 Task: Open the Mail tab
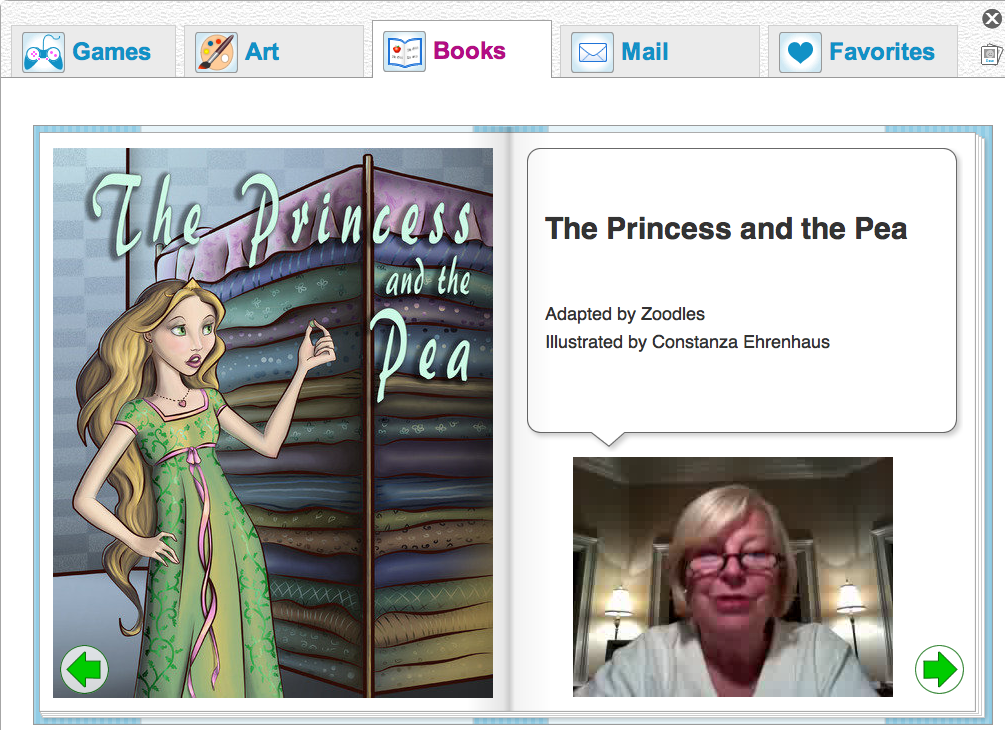(660, 52)
